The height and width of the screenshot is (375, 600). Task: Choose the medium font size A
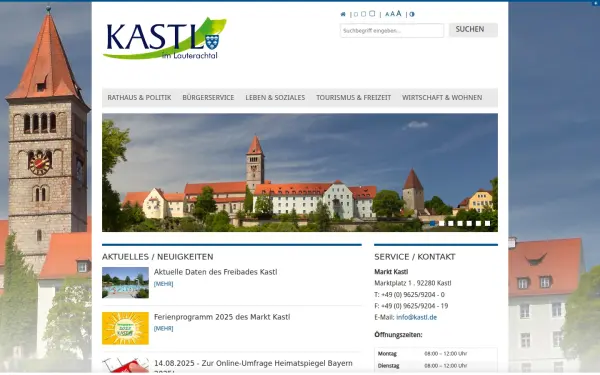click(392, 14)
